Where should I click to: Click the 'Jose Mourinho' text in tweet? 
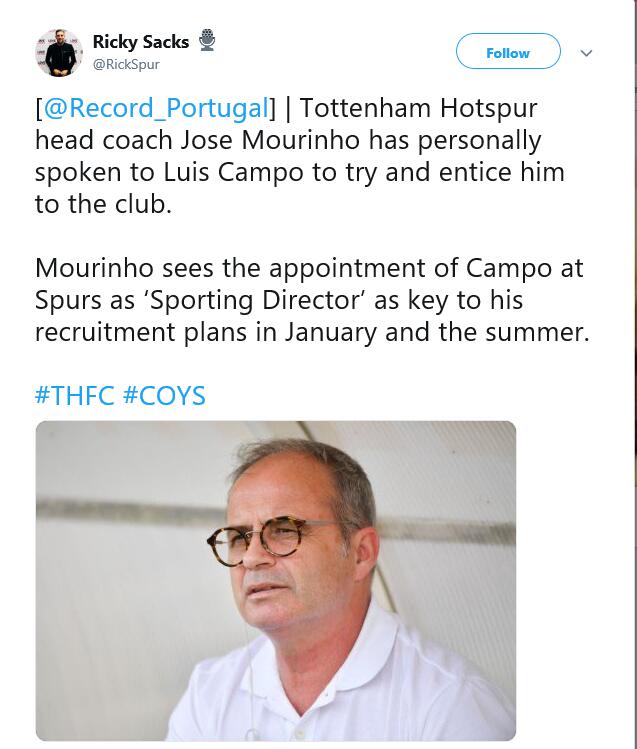pyautogui.click(x=270, y=140)
